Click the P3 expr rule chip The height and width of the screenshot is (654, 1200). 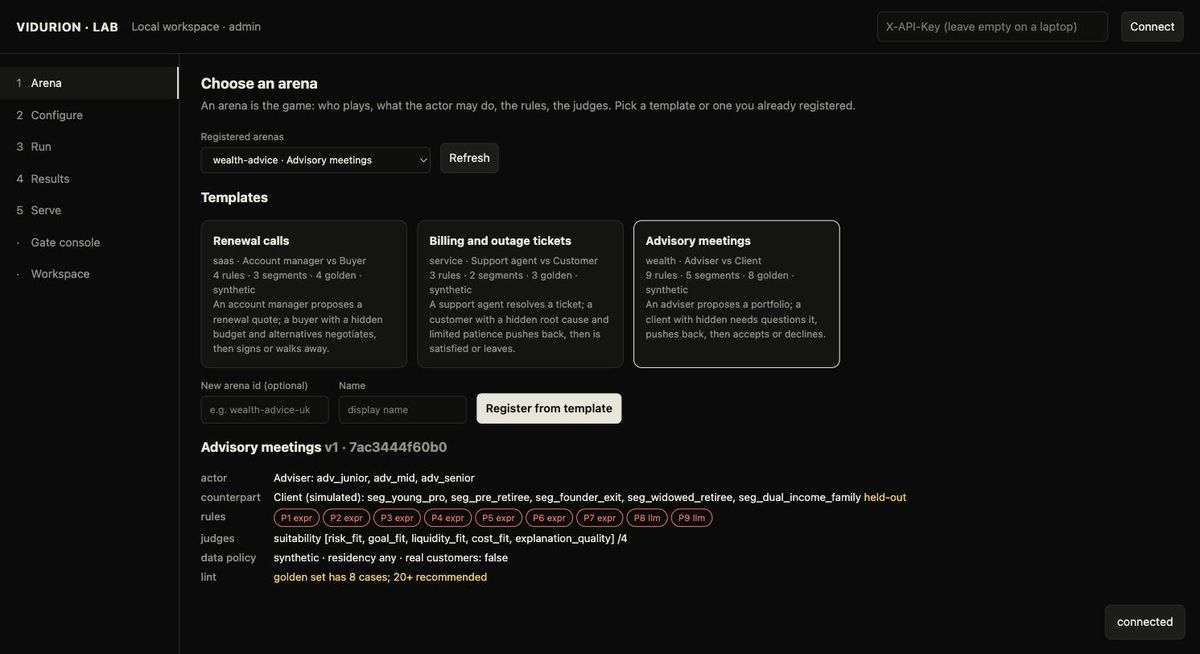coord(397,518)
